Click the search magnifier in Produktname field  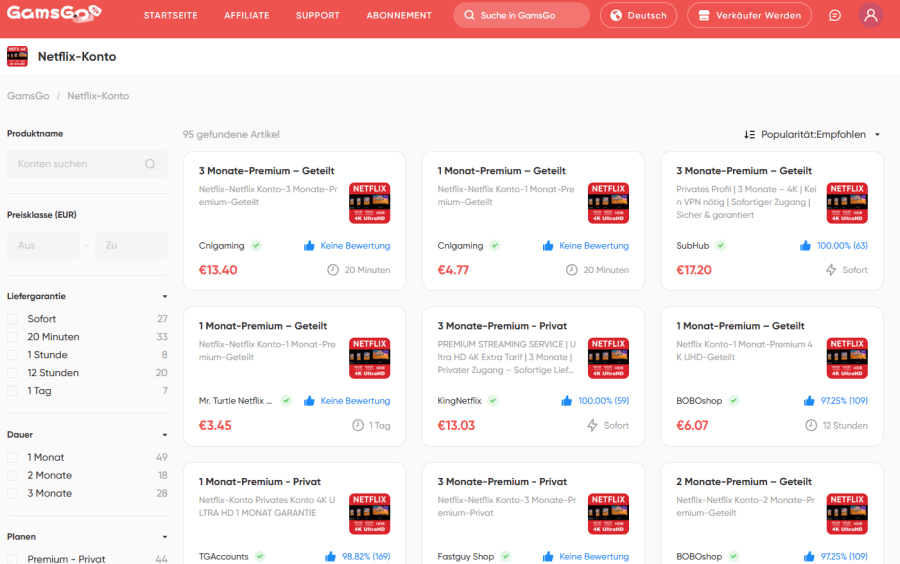(150, 164)
